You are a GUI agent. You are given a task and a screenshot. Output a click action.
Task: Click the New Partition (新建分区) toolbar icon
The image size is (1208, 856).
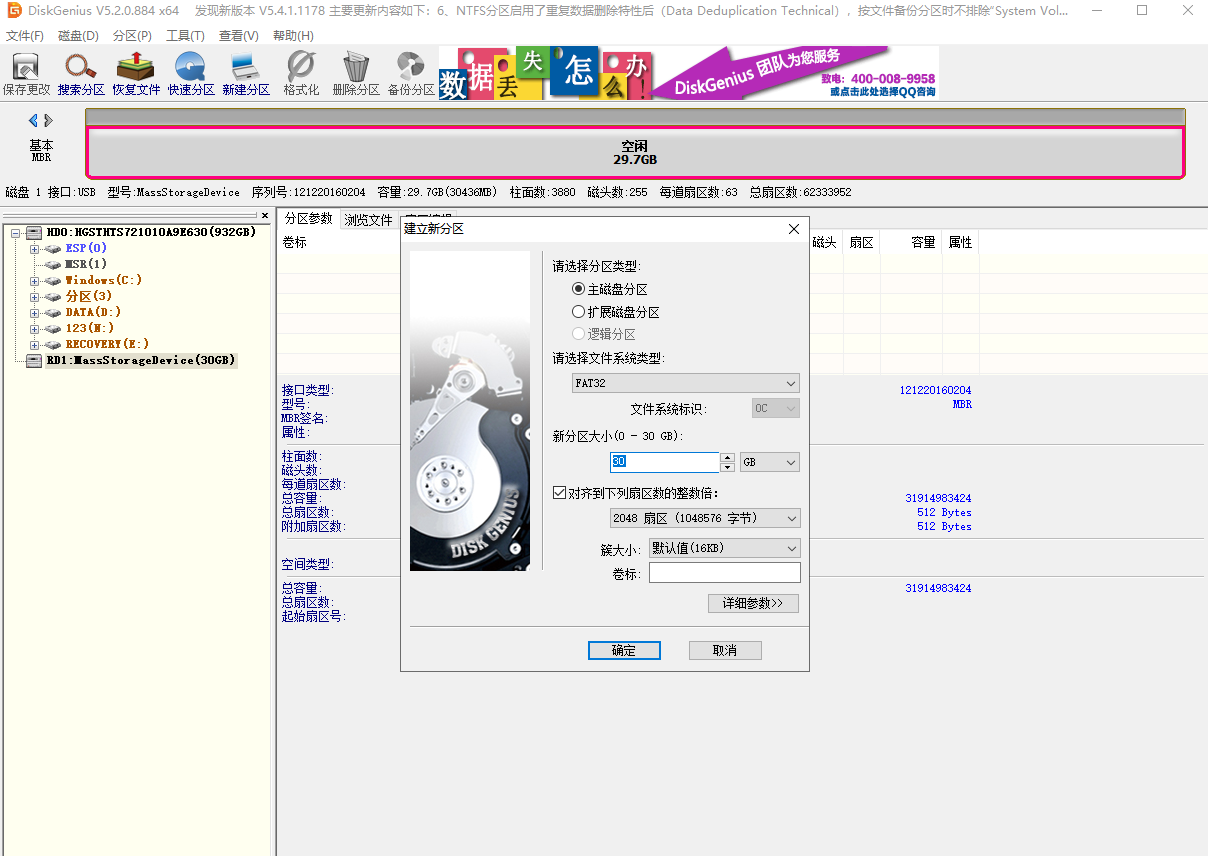pos(246,74)
